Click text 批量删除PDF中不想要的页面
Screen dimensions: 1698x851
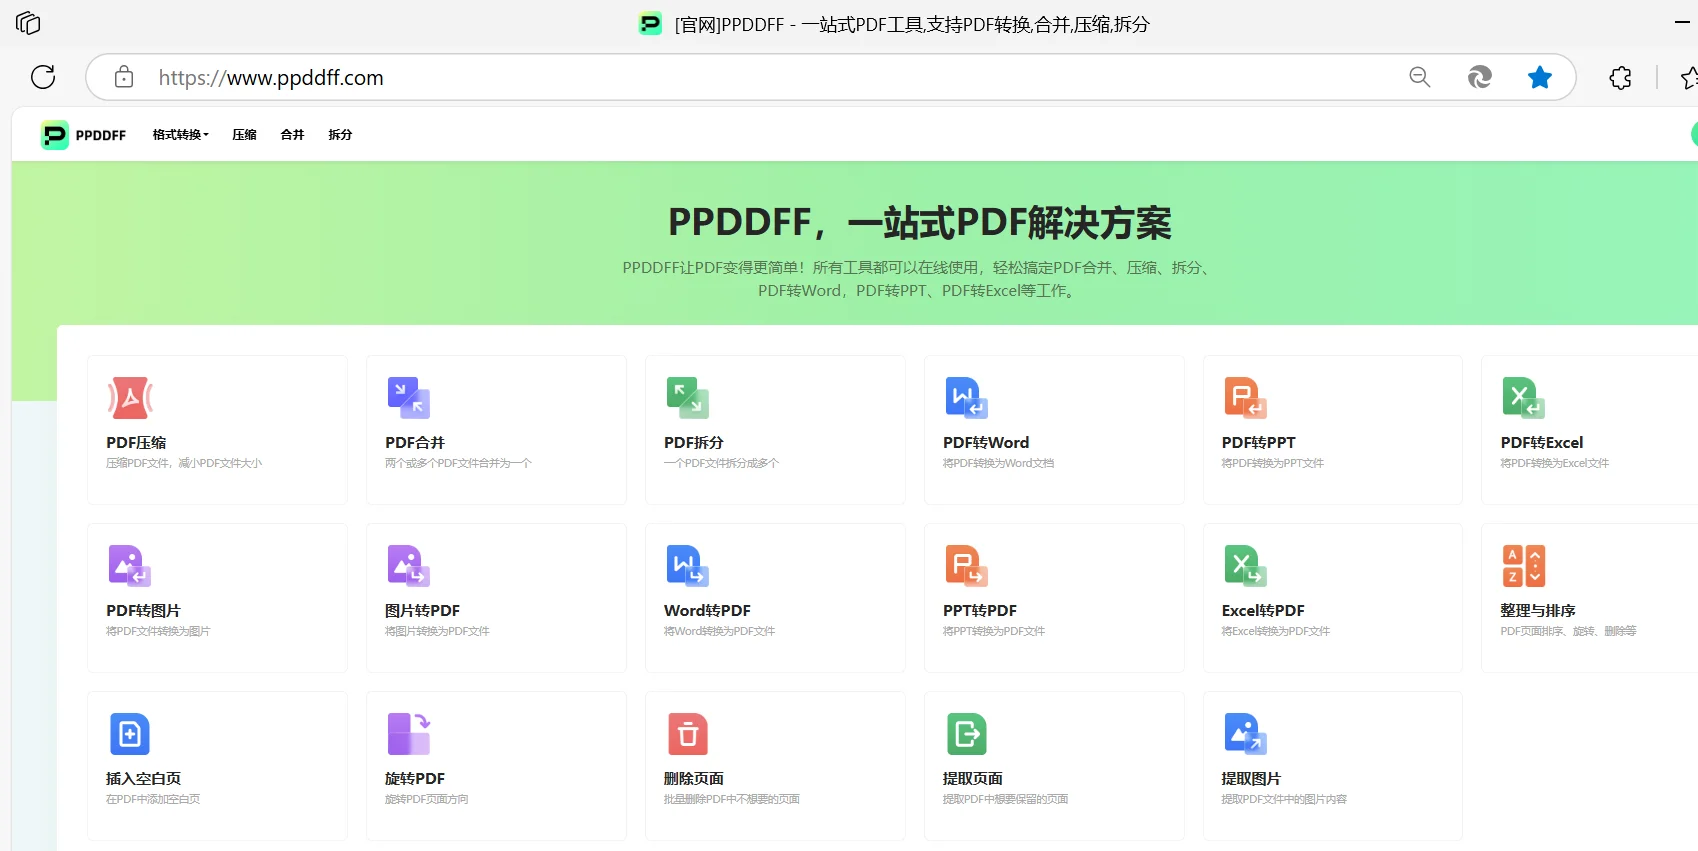click(x=732, y=799)
